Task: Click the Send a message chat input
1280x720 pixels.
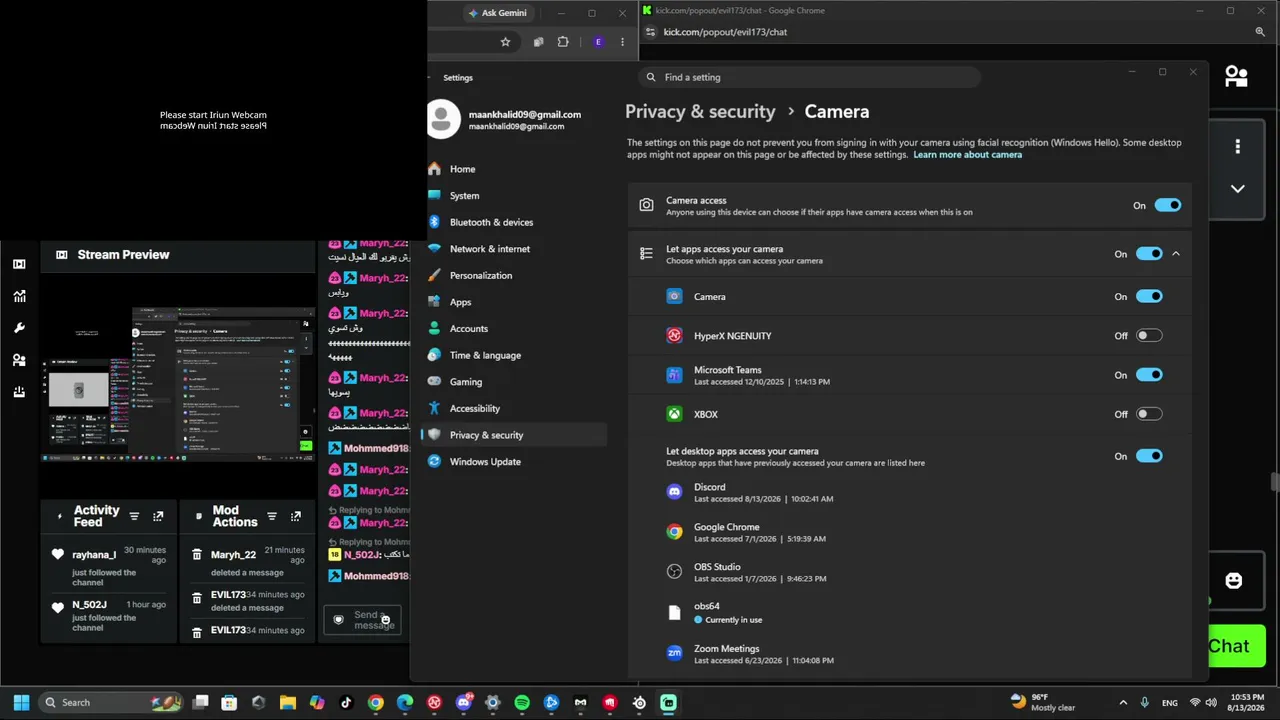Action: (x=362, y=620)
